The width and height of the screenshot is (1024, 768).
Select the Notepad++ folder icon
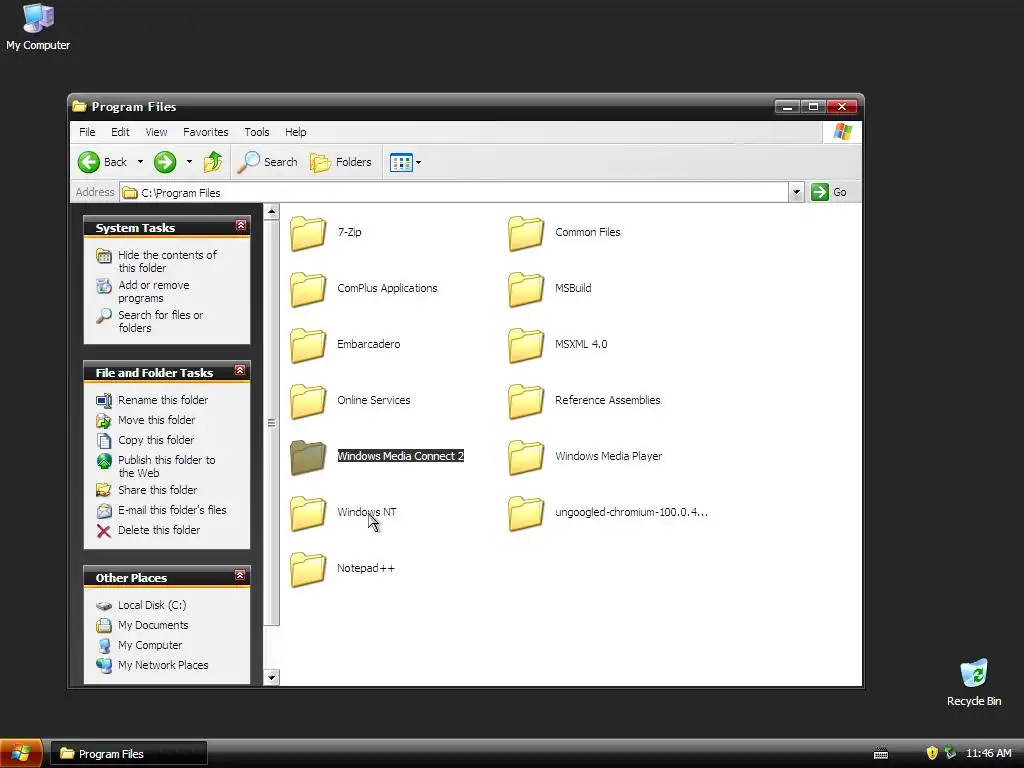[x=308, y=569]
